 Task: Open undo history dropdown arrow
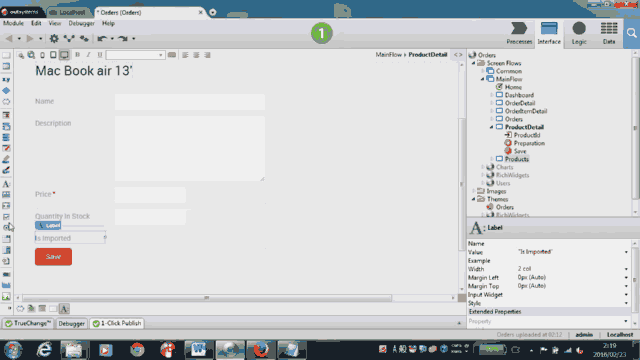click(112, 39)
